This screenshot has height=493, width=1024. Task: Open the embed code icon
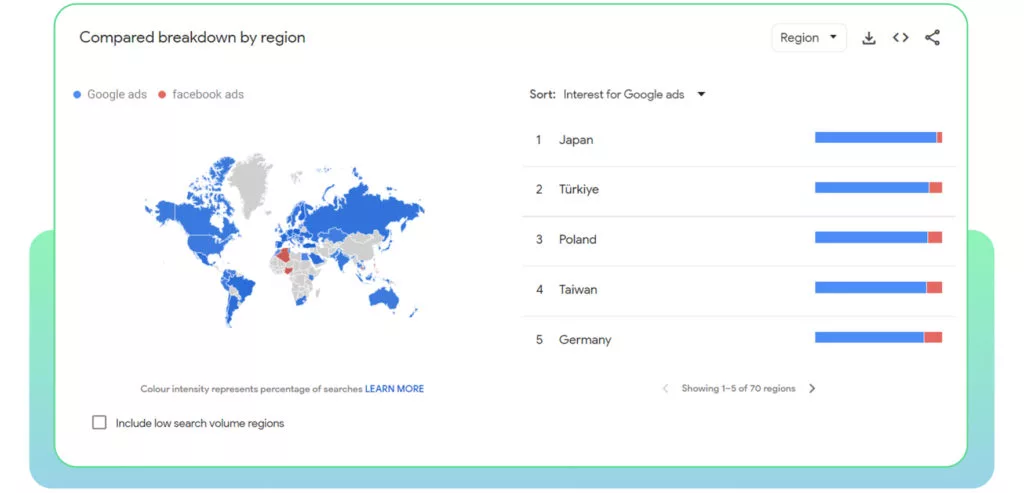[901, 38]
